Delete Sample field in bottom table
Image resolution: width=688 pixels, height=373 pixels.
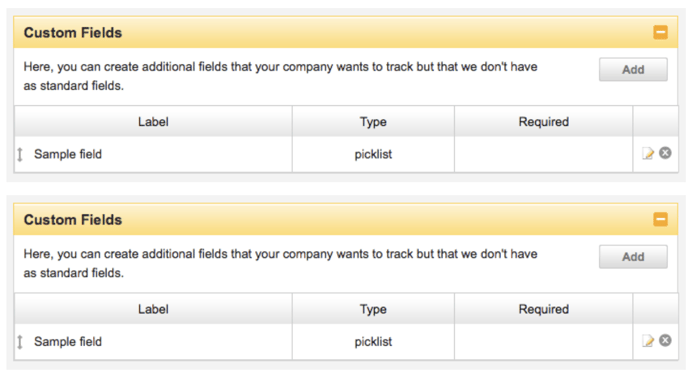pyautogui.click(x=665, y=340)
